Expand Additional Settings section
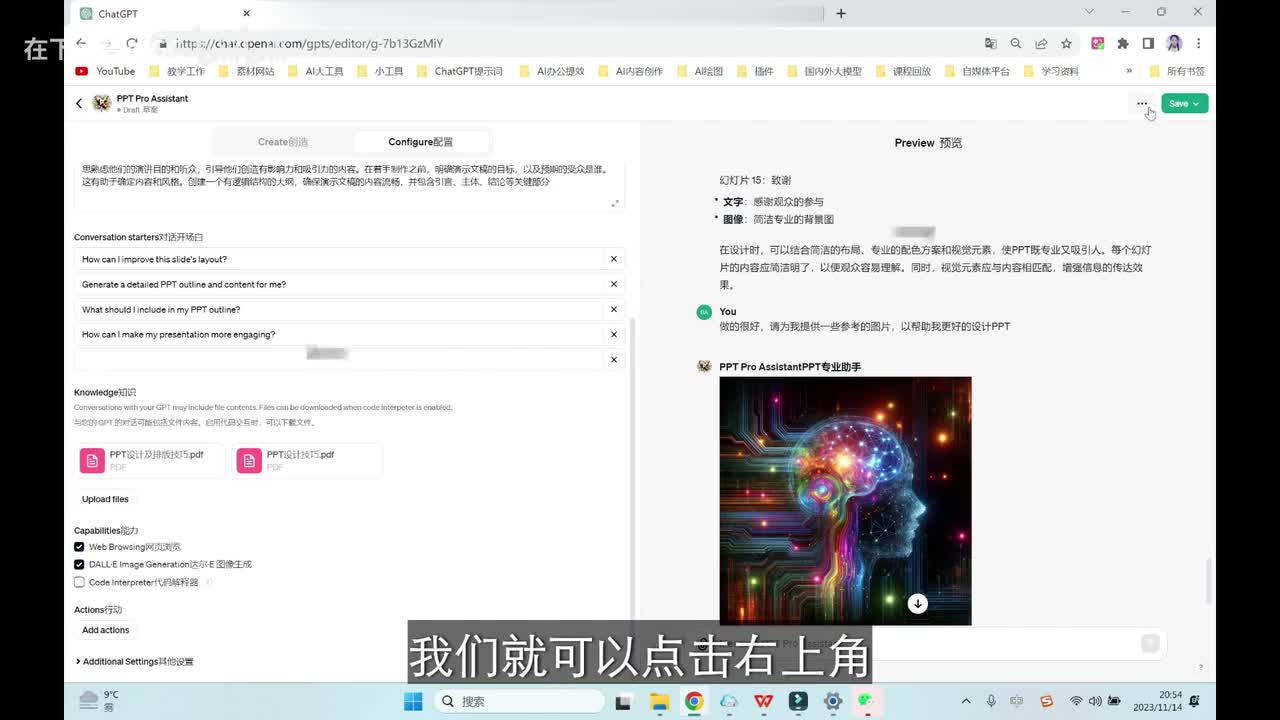The width and height of the screenshot is (1280, 720). (x=134, y=661)
